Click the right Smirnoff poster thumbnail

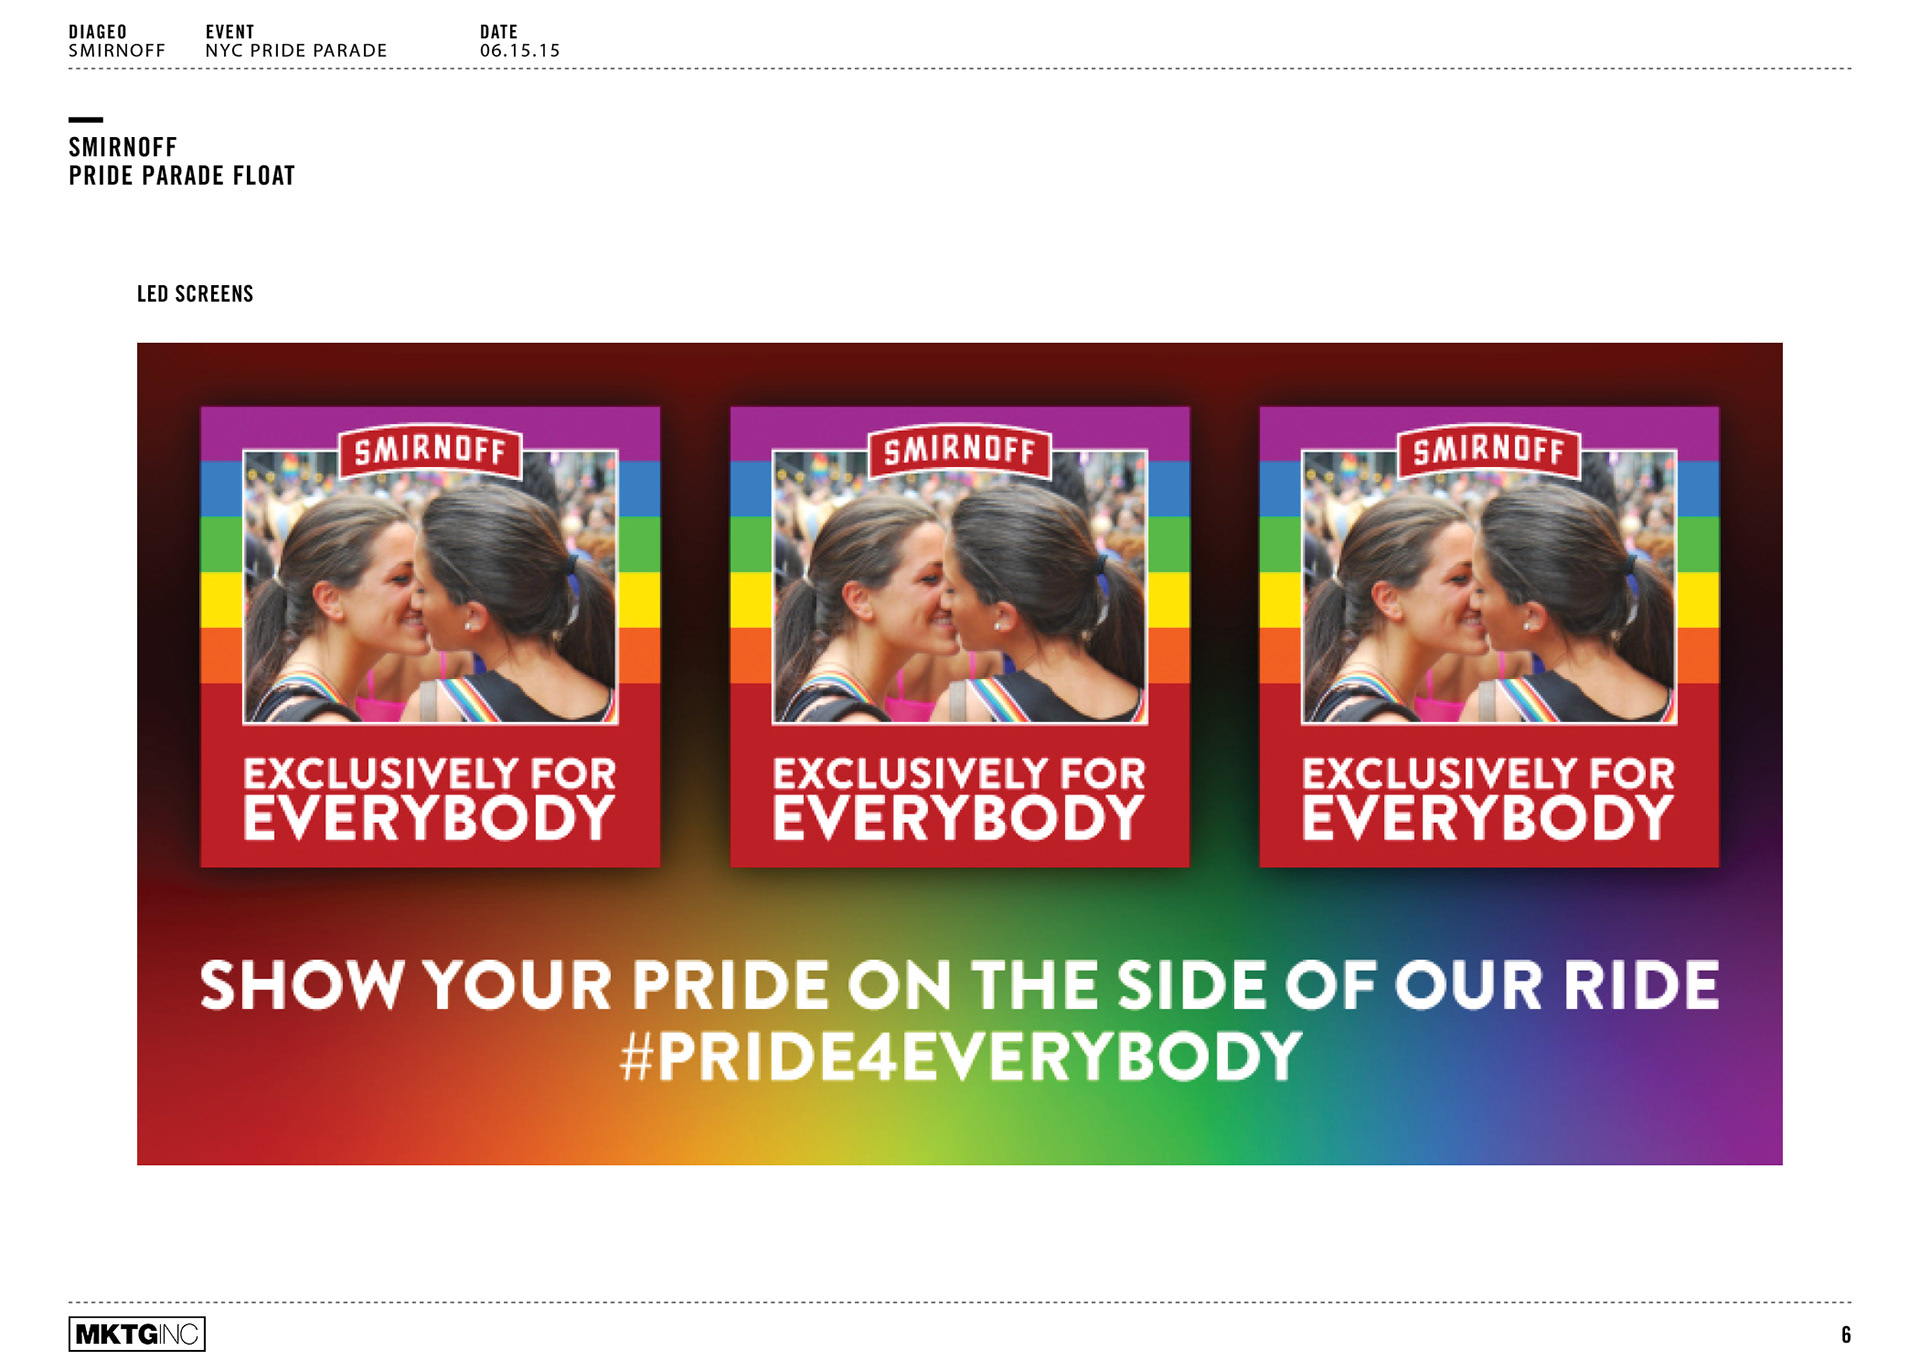point(1489,636)
